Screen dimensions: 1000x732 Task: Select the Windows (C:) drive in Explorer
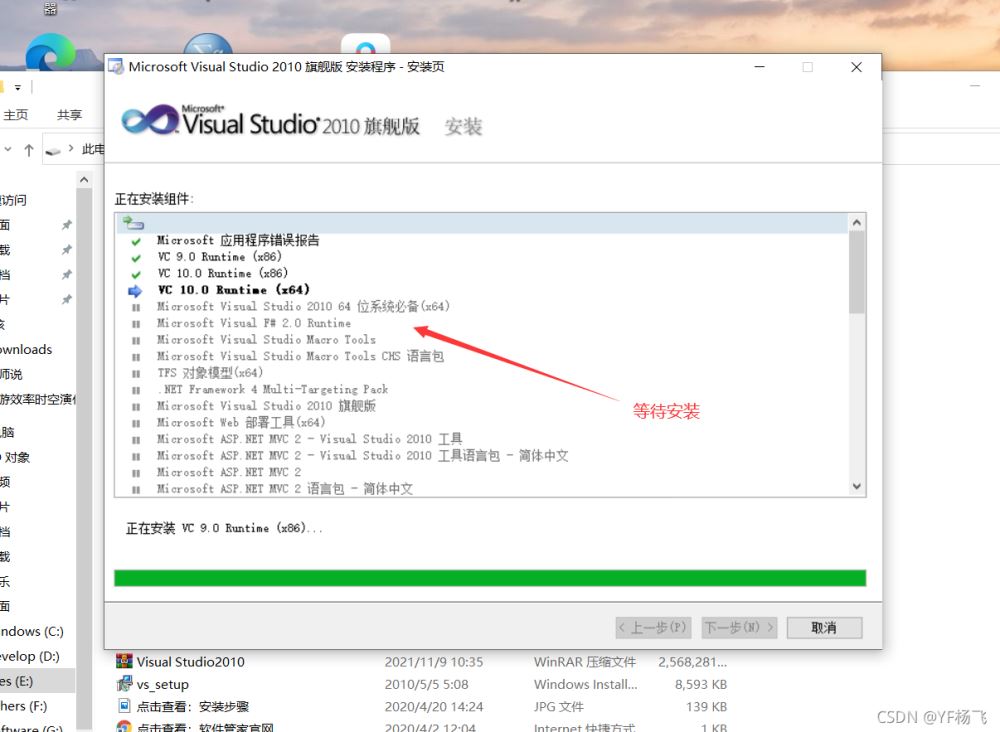coord(32,631)
